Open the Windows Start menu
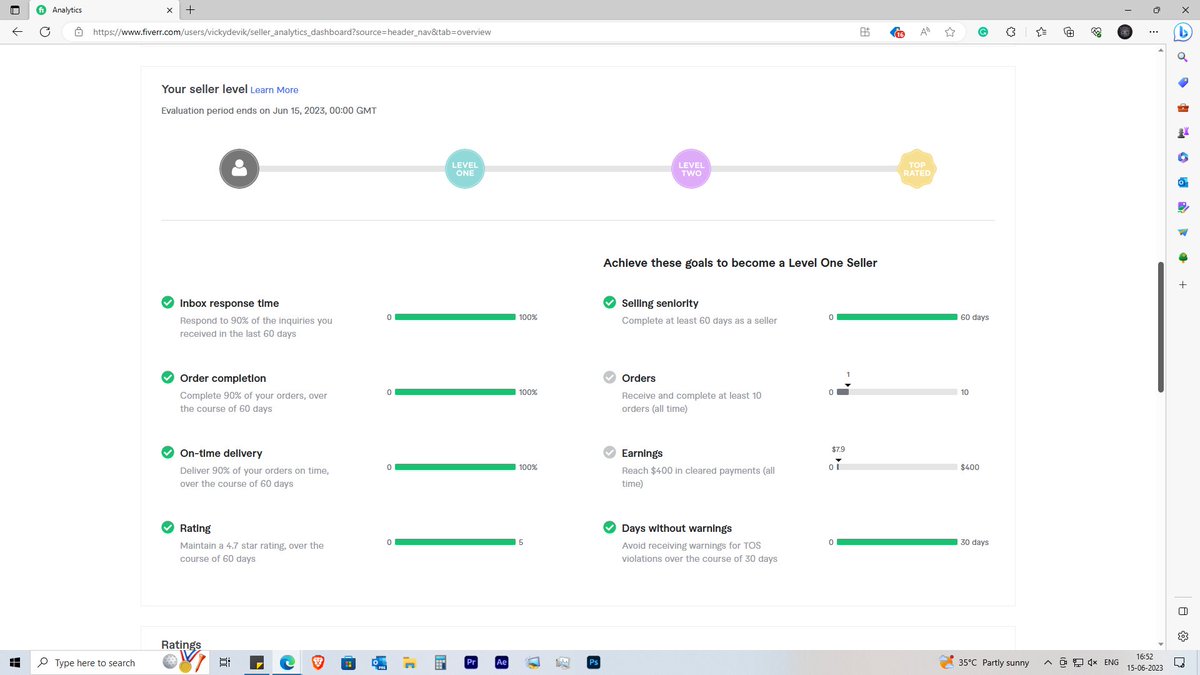This screenshot has width=1200, height=675. (x=15, y=662)
